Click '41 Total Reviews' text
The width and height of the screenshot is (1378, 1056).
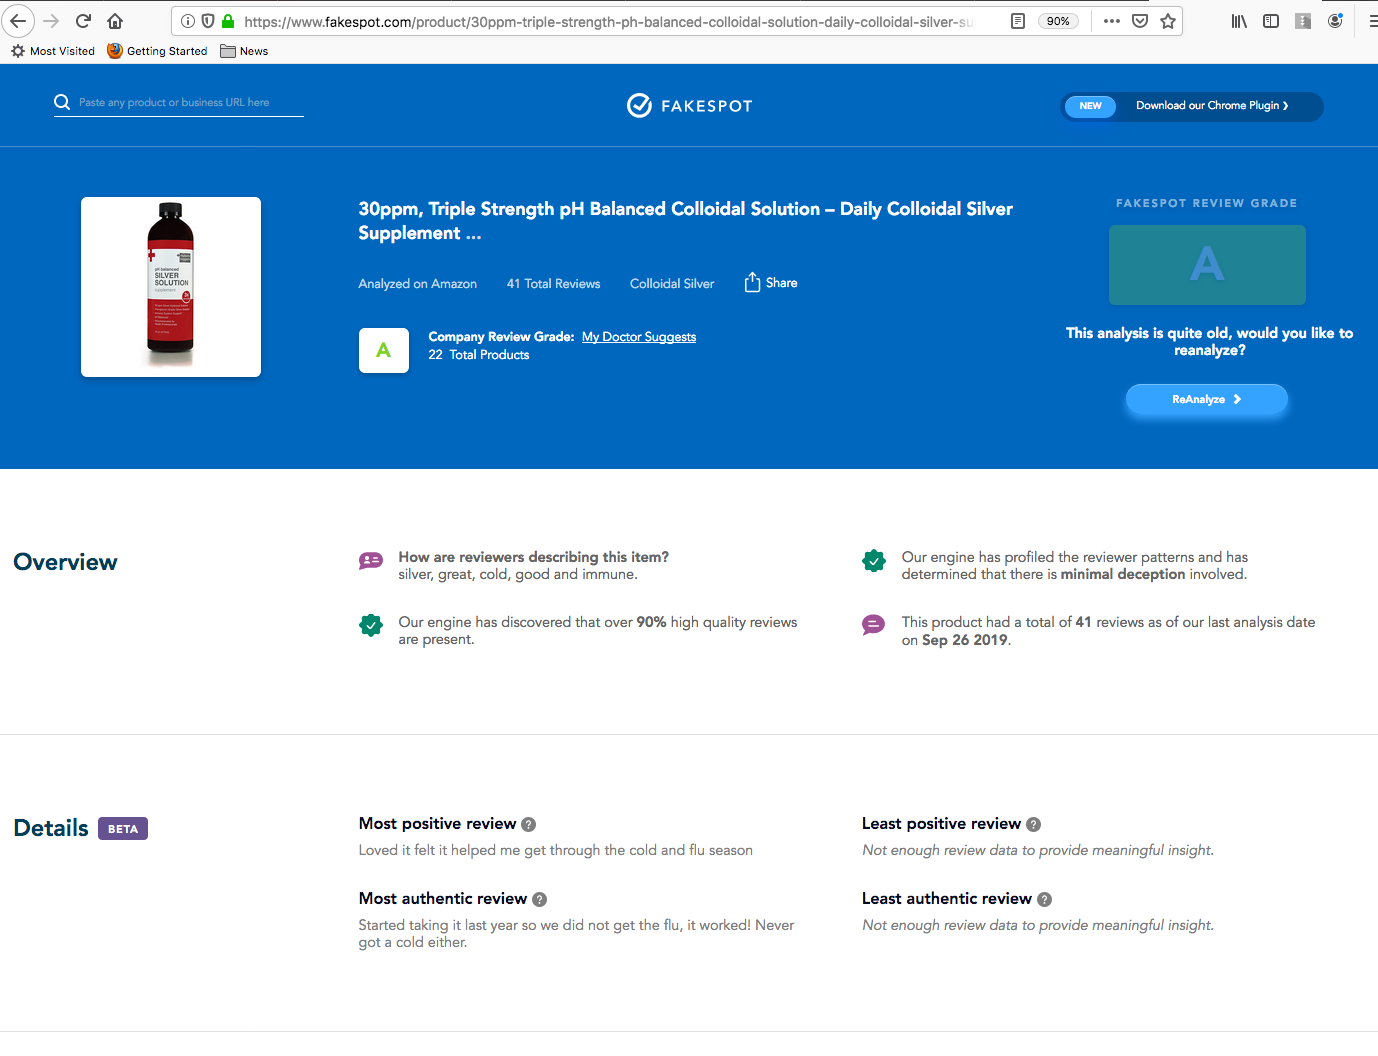pos(553,284)
